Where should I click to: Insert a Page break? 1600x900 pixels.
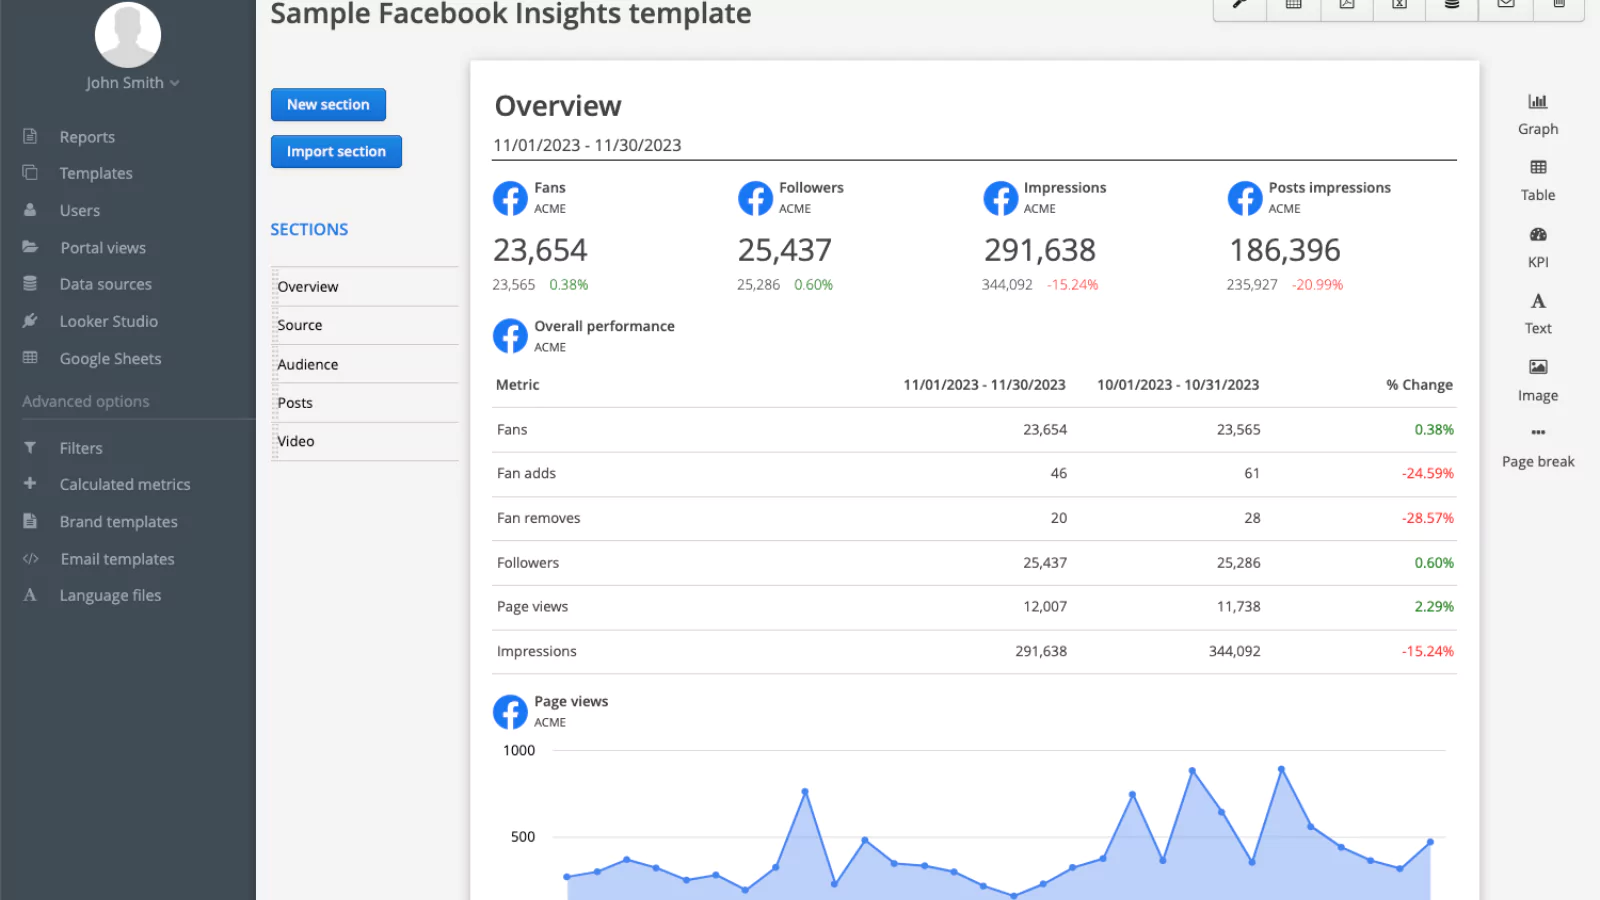point(1538,446)
